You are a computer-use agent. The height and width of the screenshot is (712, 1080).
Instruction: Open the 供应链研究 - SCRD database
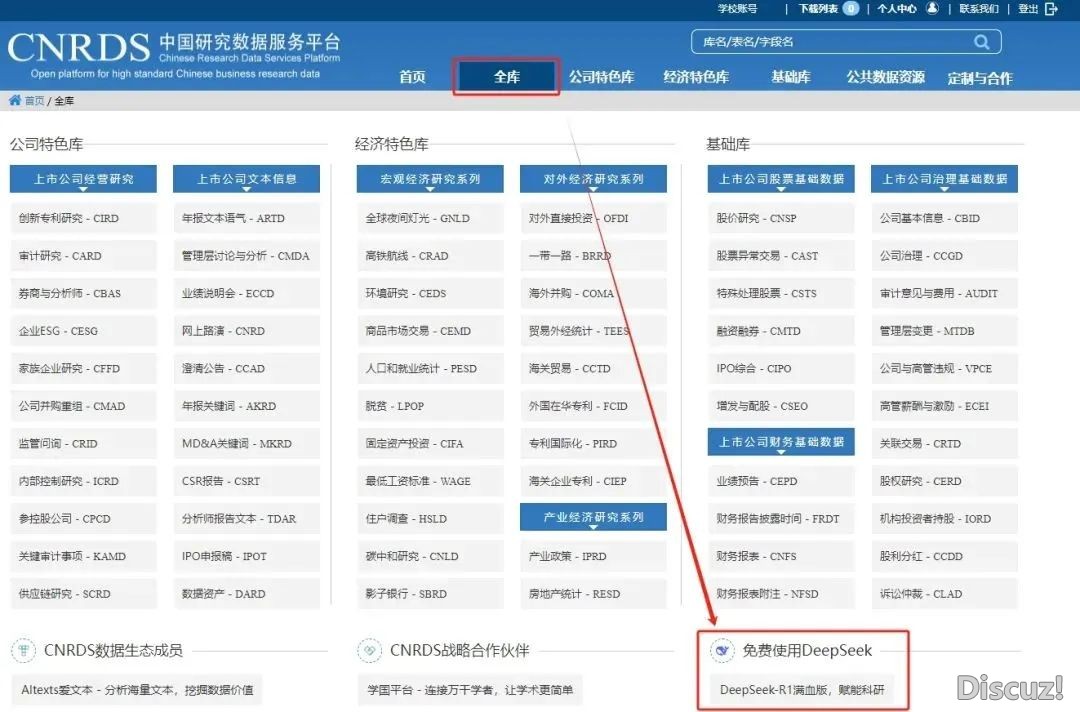click(83, 594)
